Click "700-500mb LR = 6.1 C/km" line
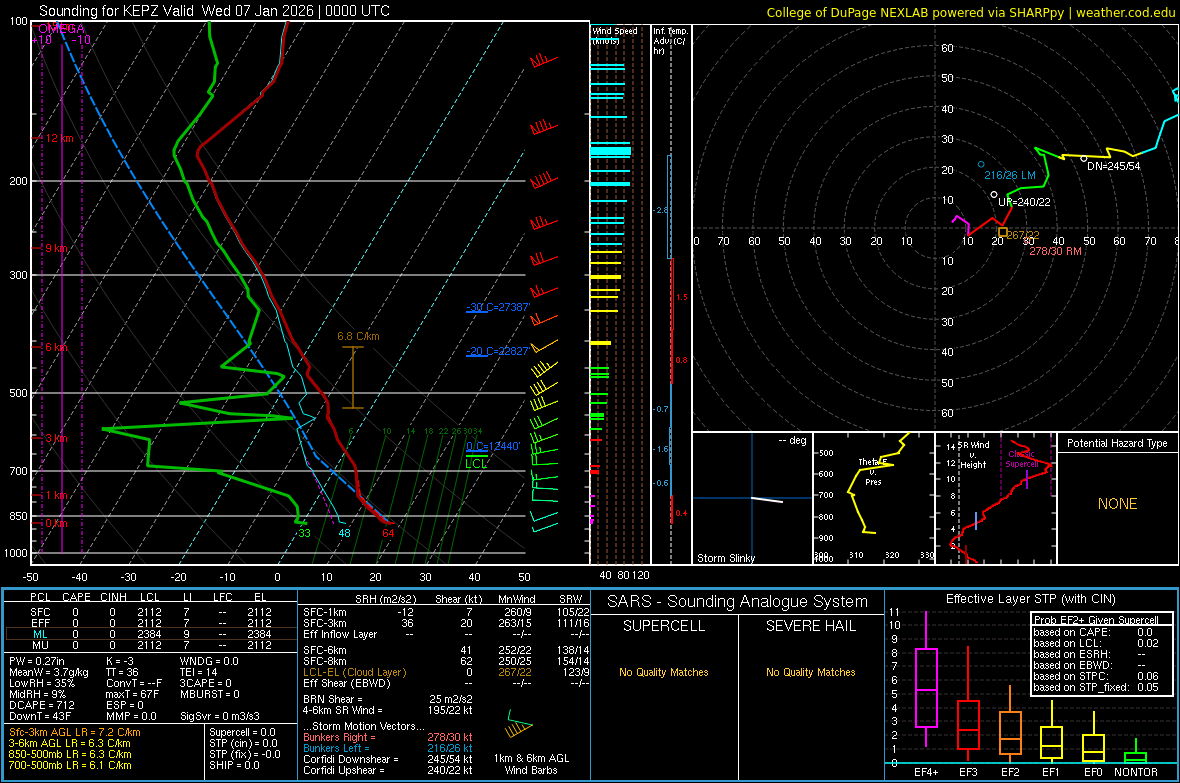 pyautogui.click(x=70, y=766)
